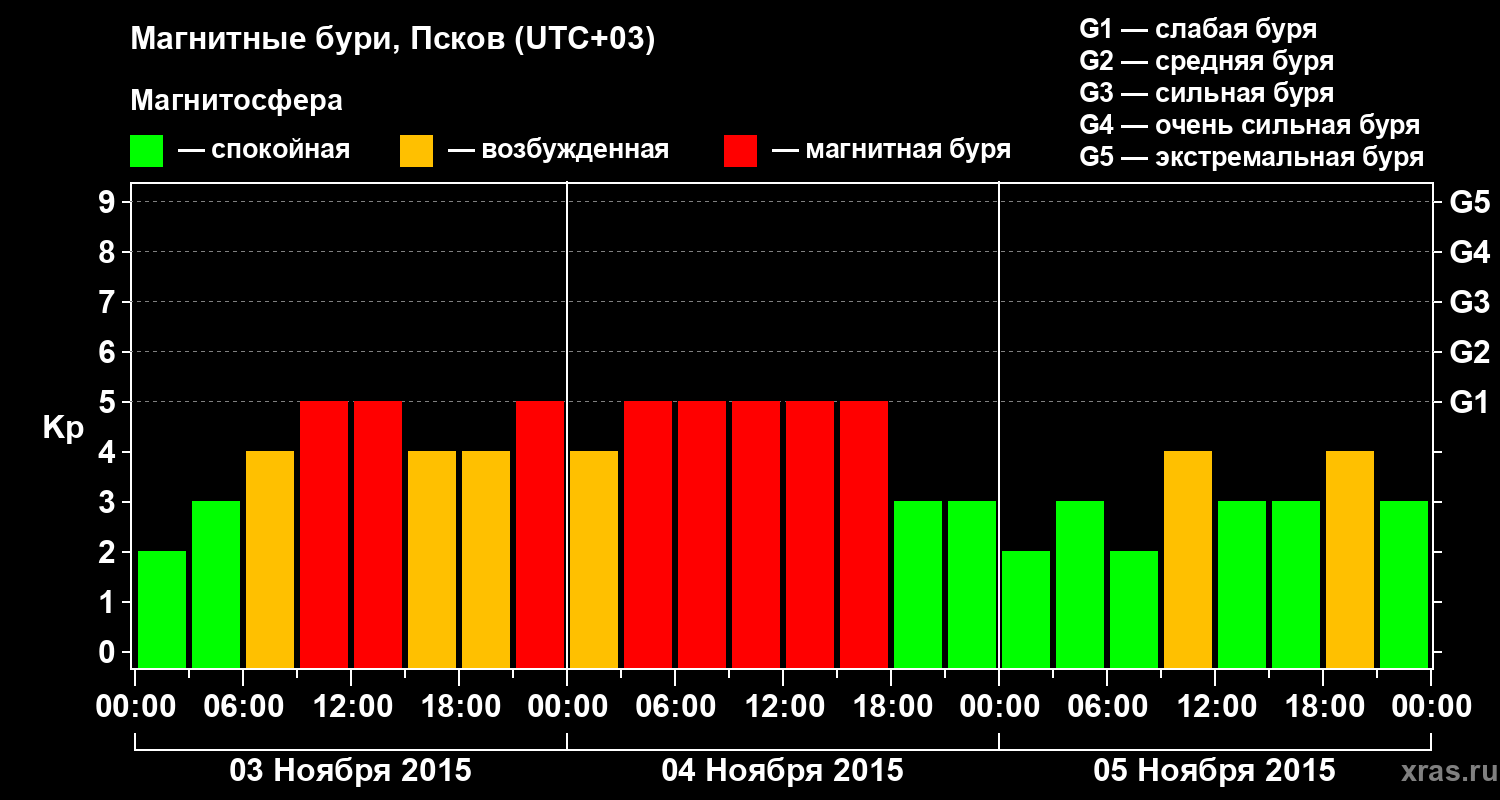
Task: Click the '05 Ноября 2015' date label
Action: click(x=1214, y=770)
